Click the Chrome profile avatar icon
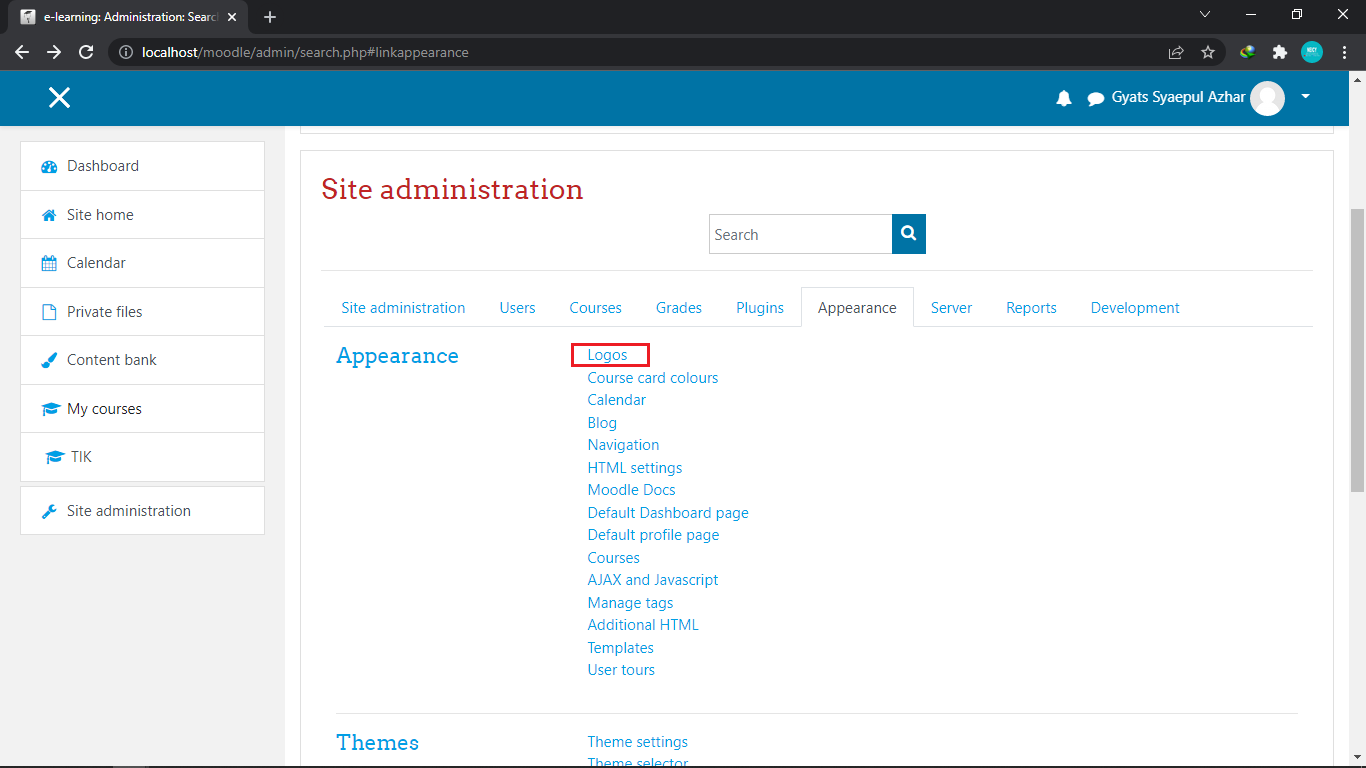Image resolution: width=1366 pixels, height=768 pixels. (x=1312, y=52)
